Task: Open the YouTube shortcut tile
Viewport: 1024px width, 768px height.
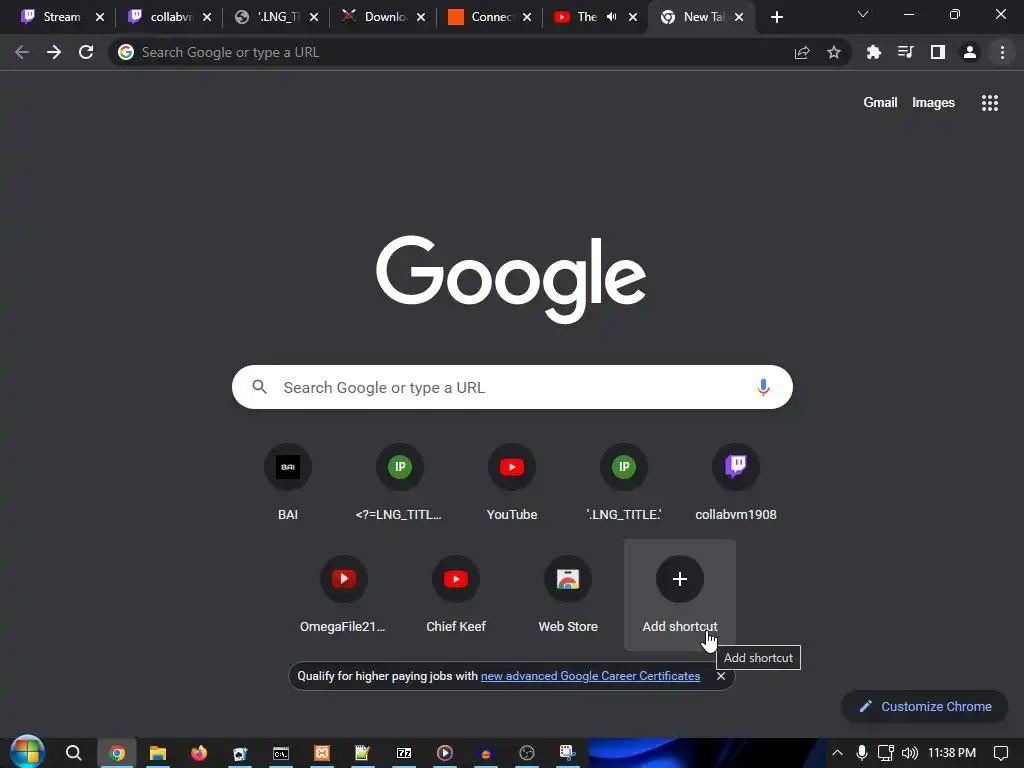Action: [x=512, y=483]
